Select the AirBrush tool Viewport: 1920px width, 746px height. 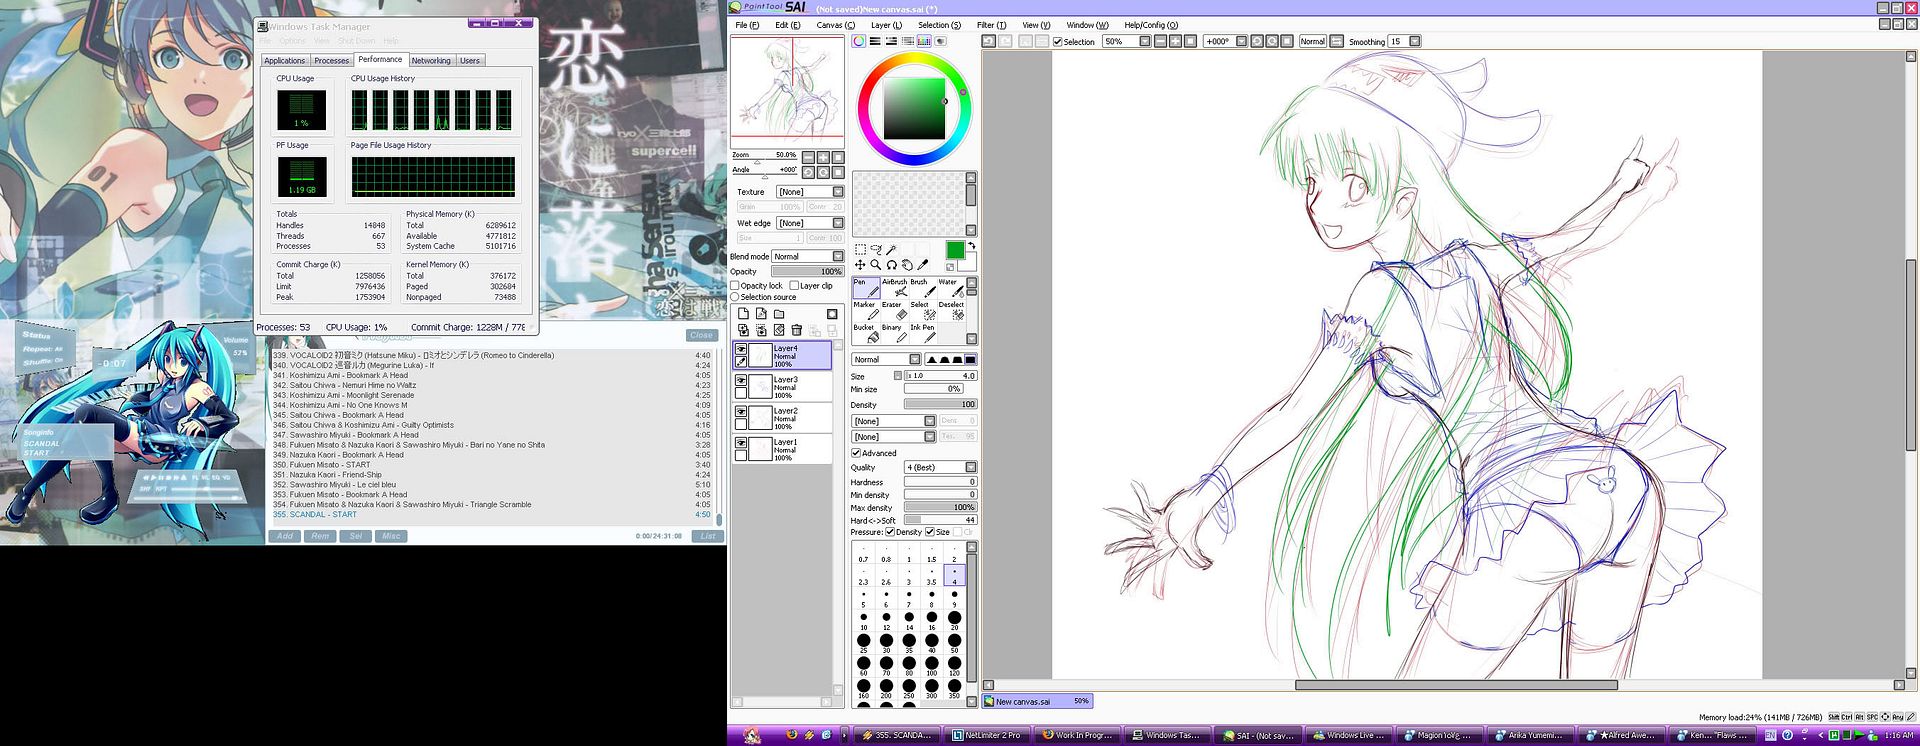coord(894,288)
